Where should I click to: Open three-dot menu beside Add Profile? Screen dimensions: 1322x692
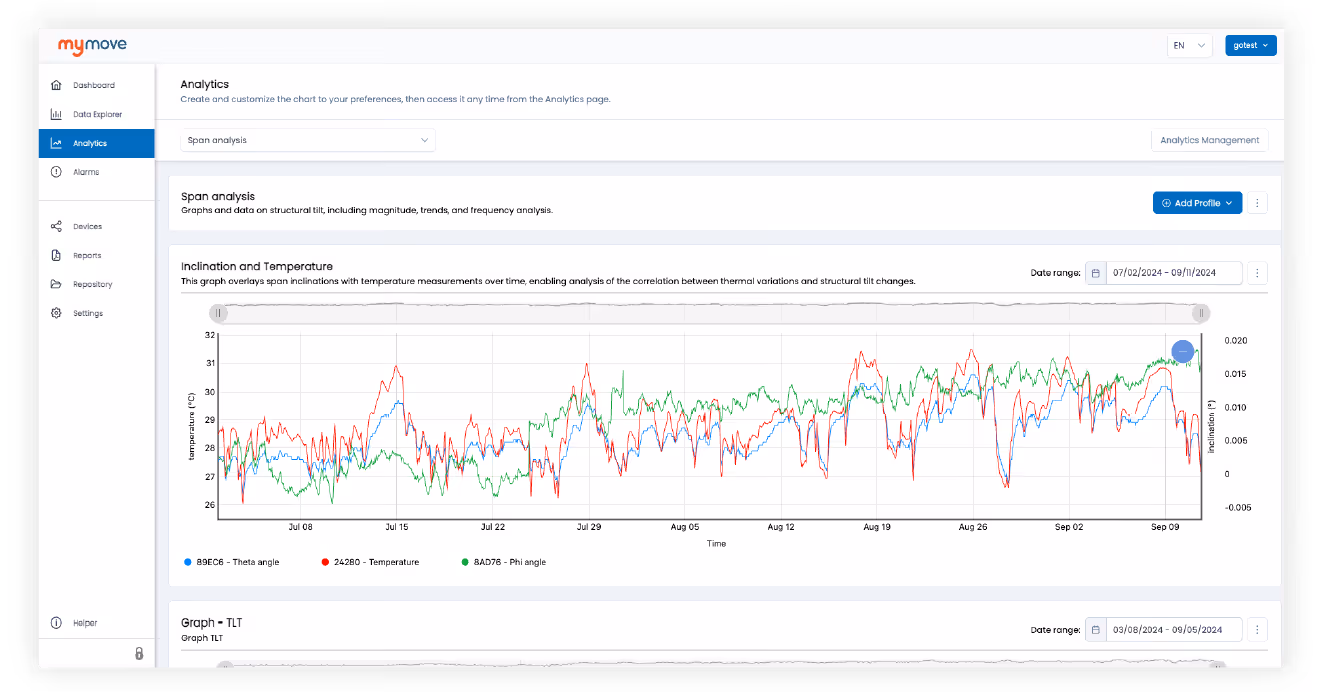1258,203
